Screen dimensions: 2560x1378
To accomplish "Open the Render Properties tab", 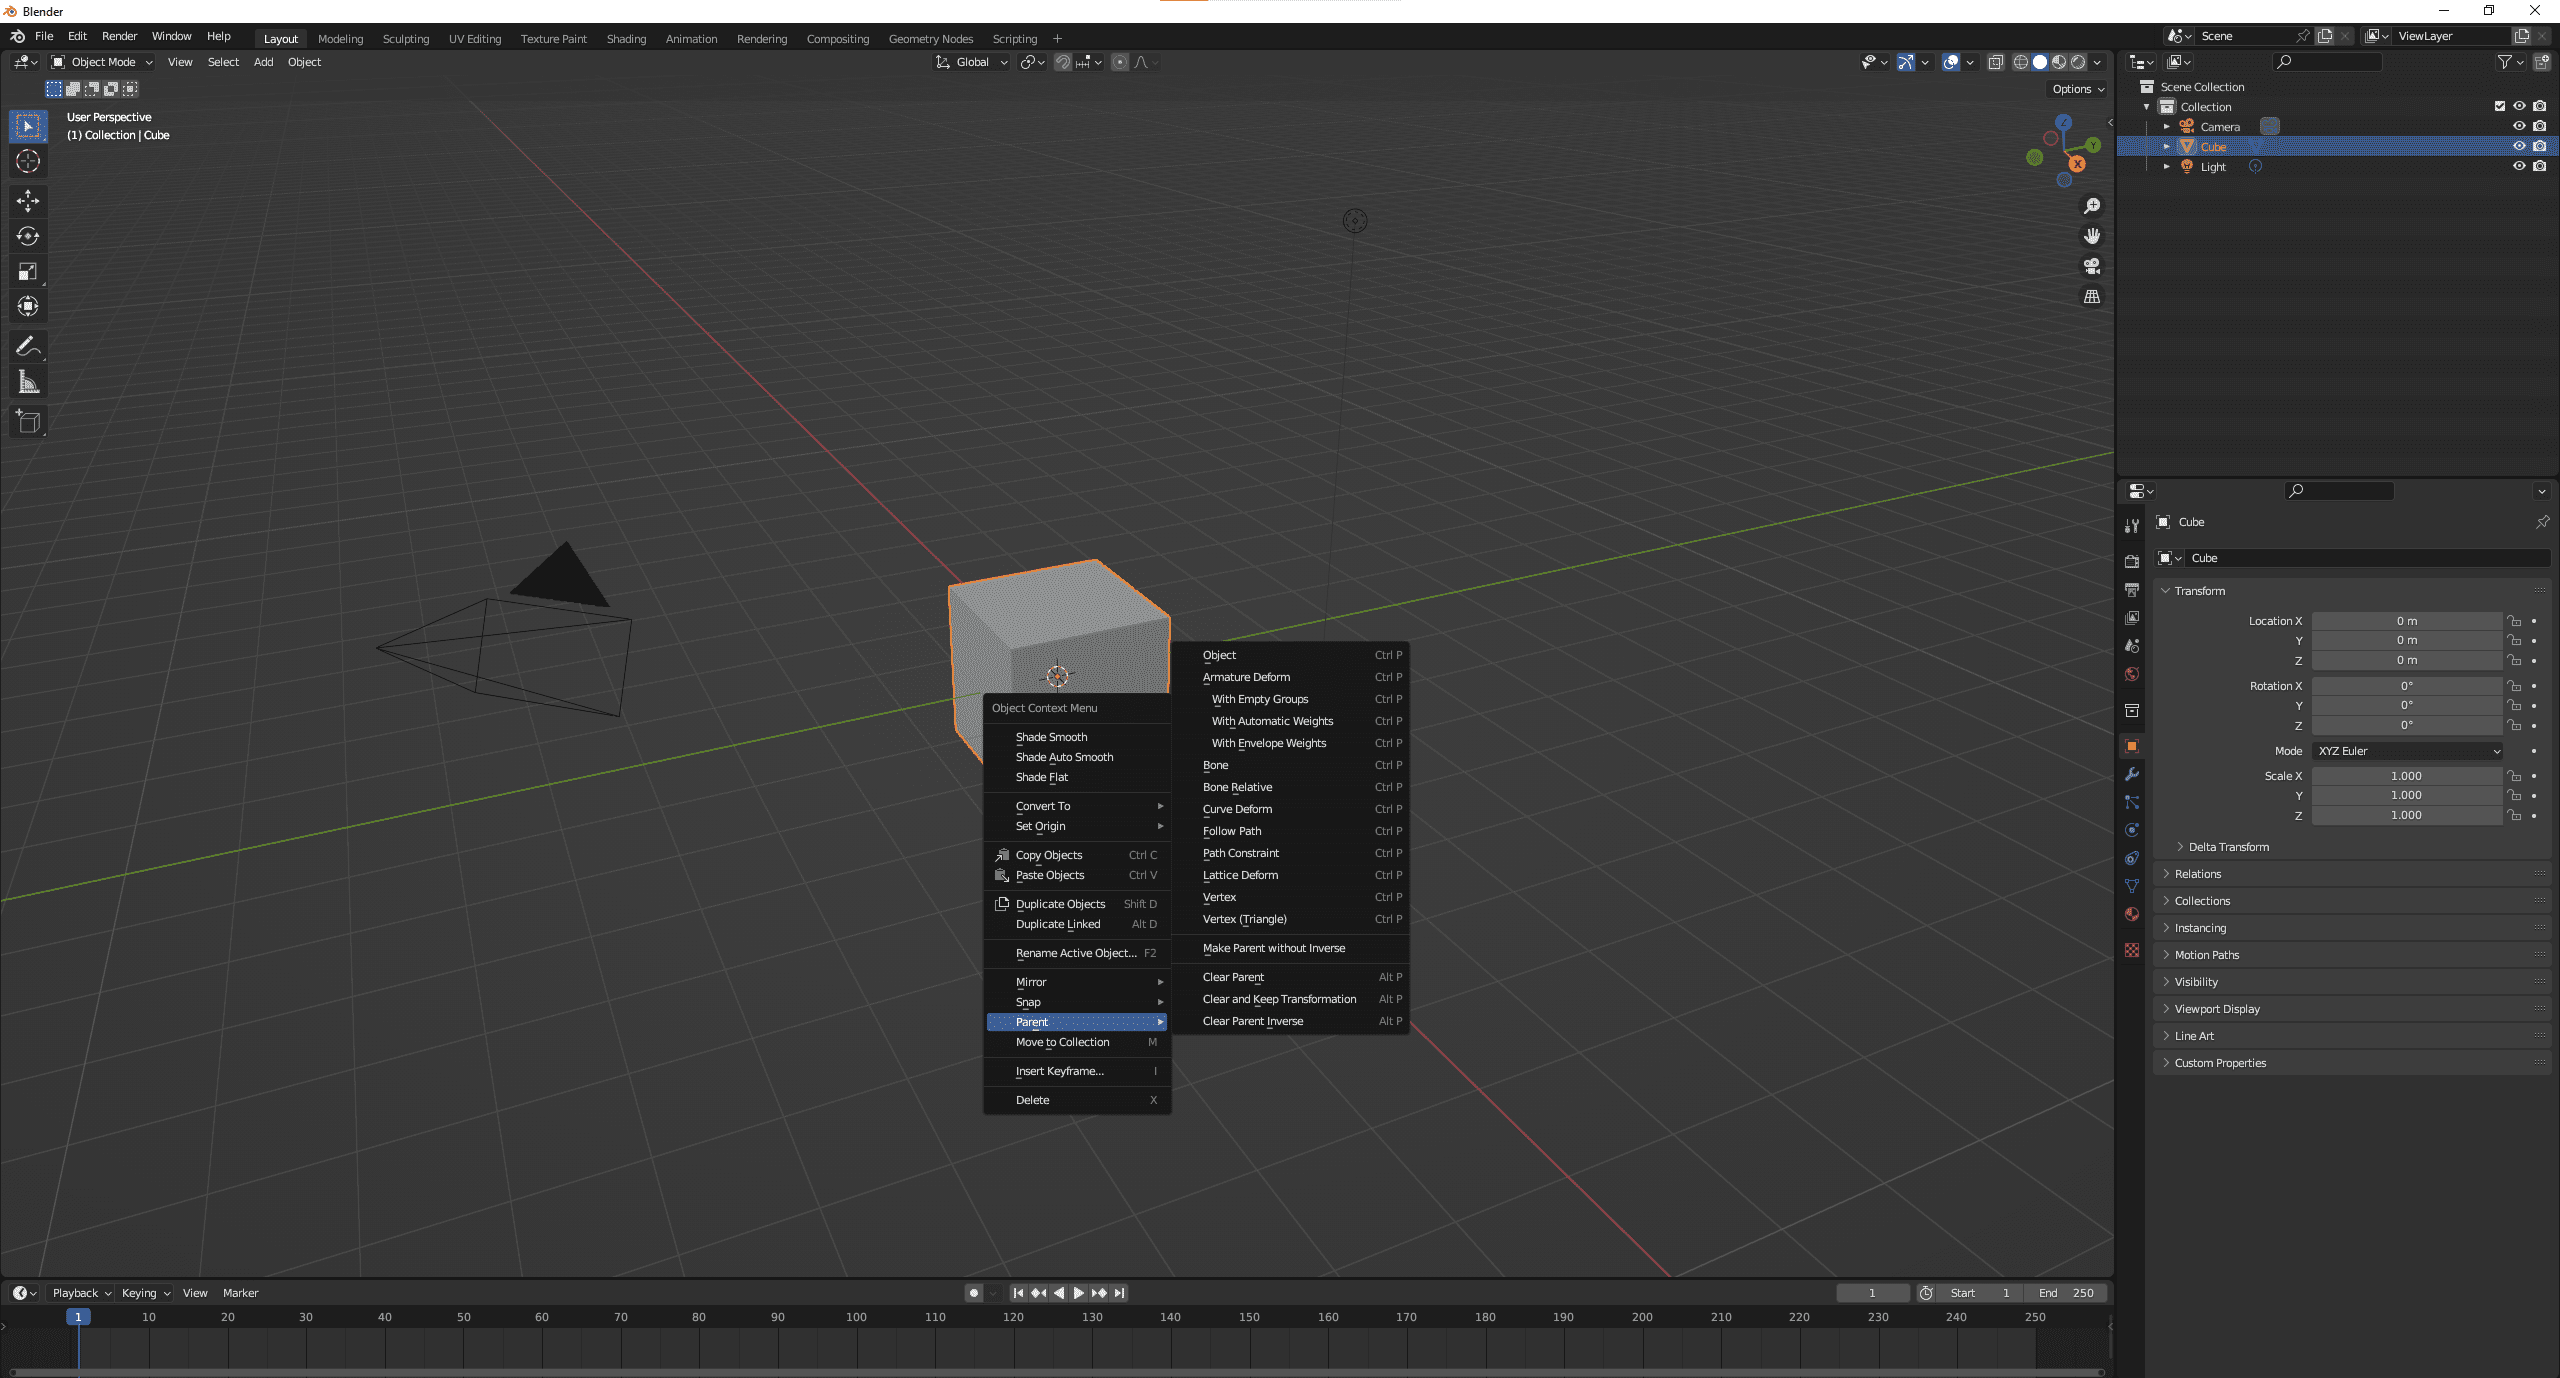I will pos(2131,561).
